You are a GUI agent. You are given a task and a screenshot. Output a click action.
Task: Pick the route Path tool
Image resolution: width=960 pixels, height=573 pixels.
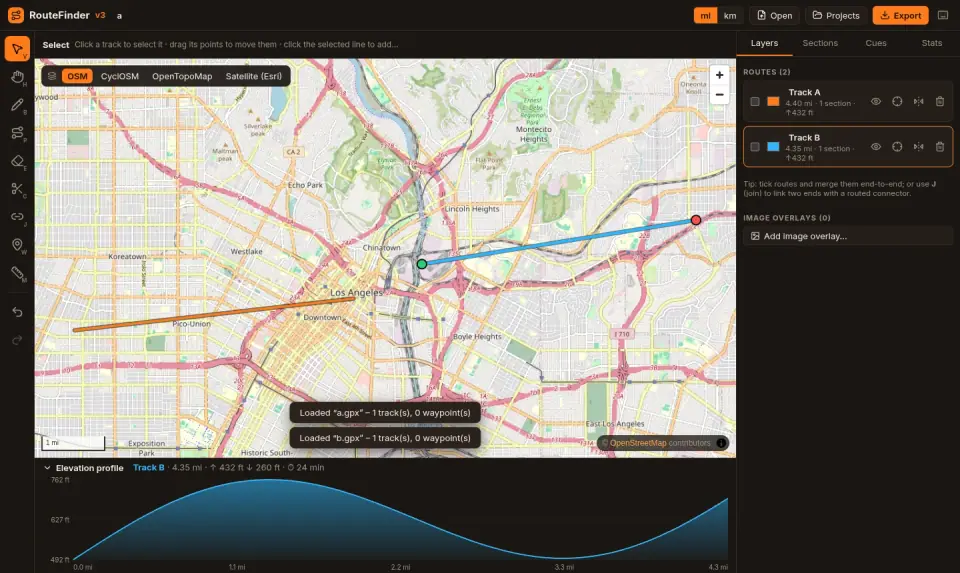click(17, 133)
